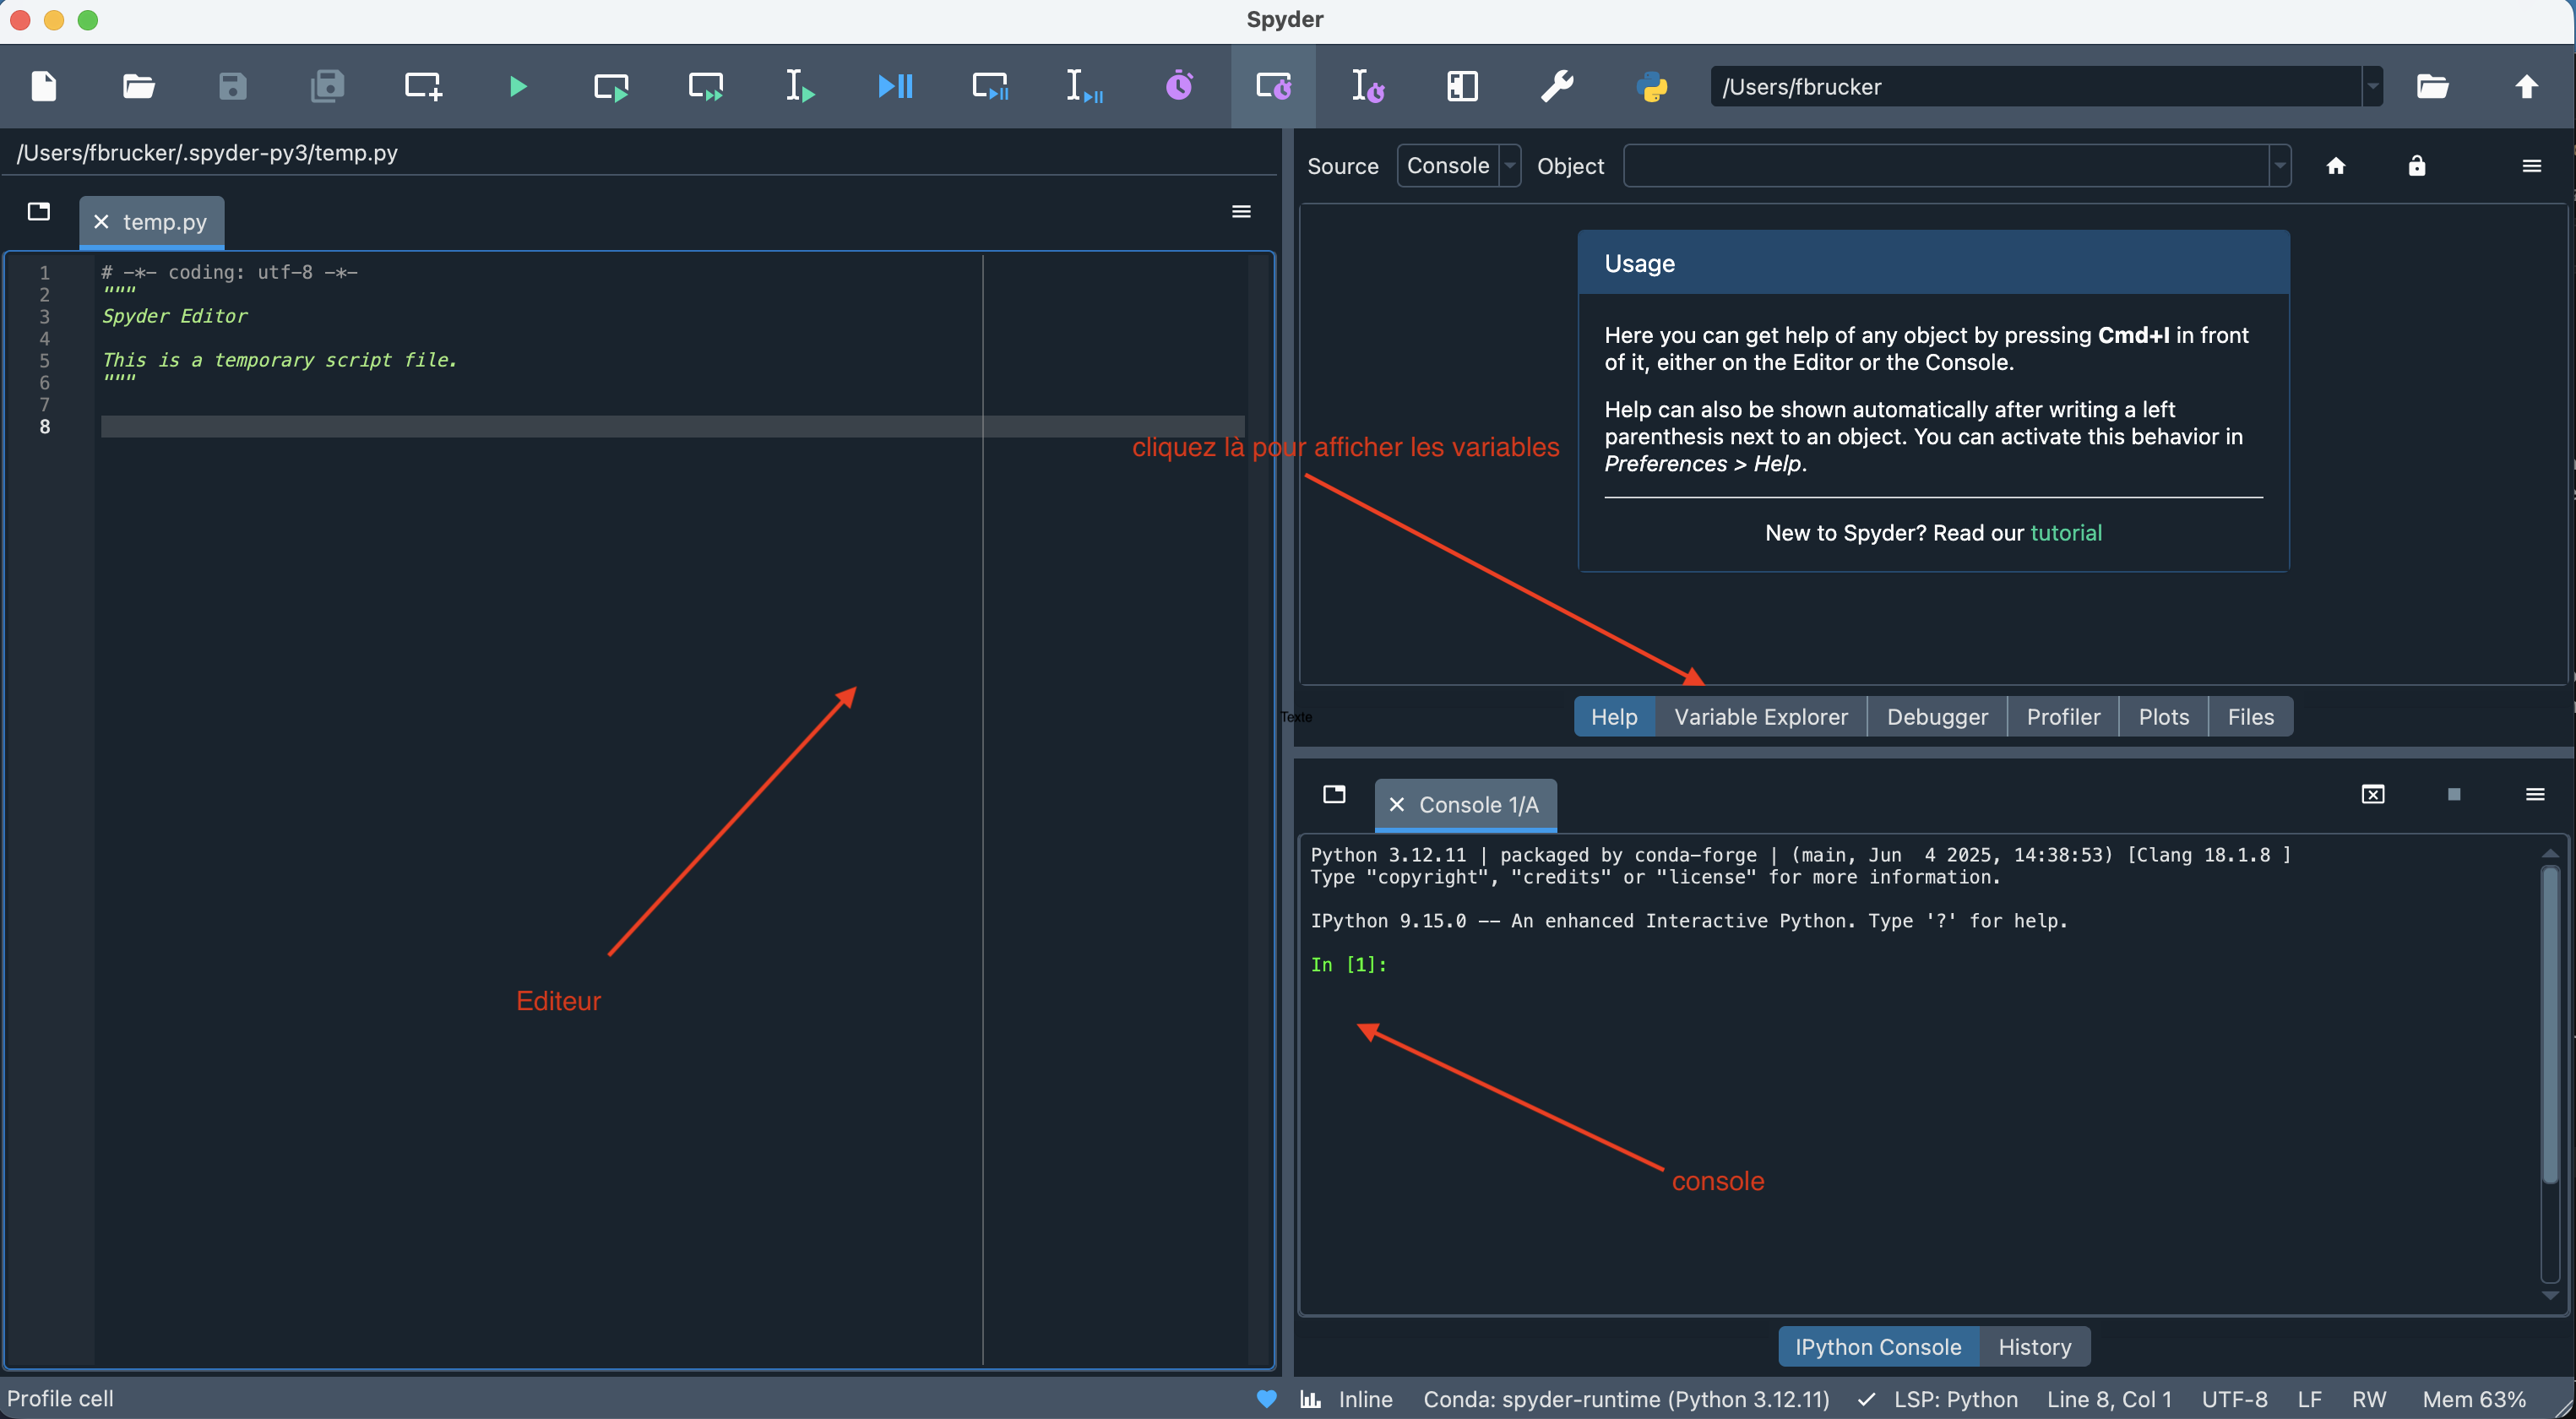Screen dimensions: 2576x1419
Task: Open the Spyder tutorial link
Action: (x=2066, y=533)
